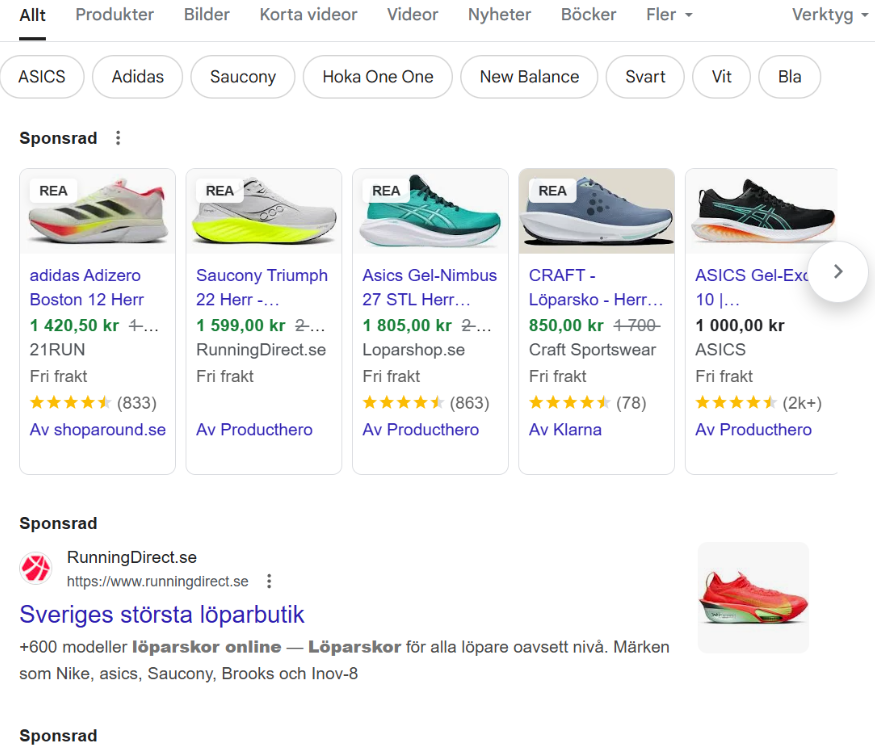The width and height of the screenshot is (875, 750).
Task: Switch to the Bilder tab
Action: [206, 15]
